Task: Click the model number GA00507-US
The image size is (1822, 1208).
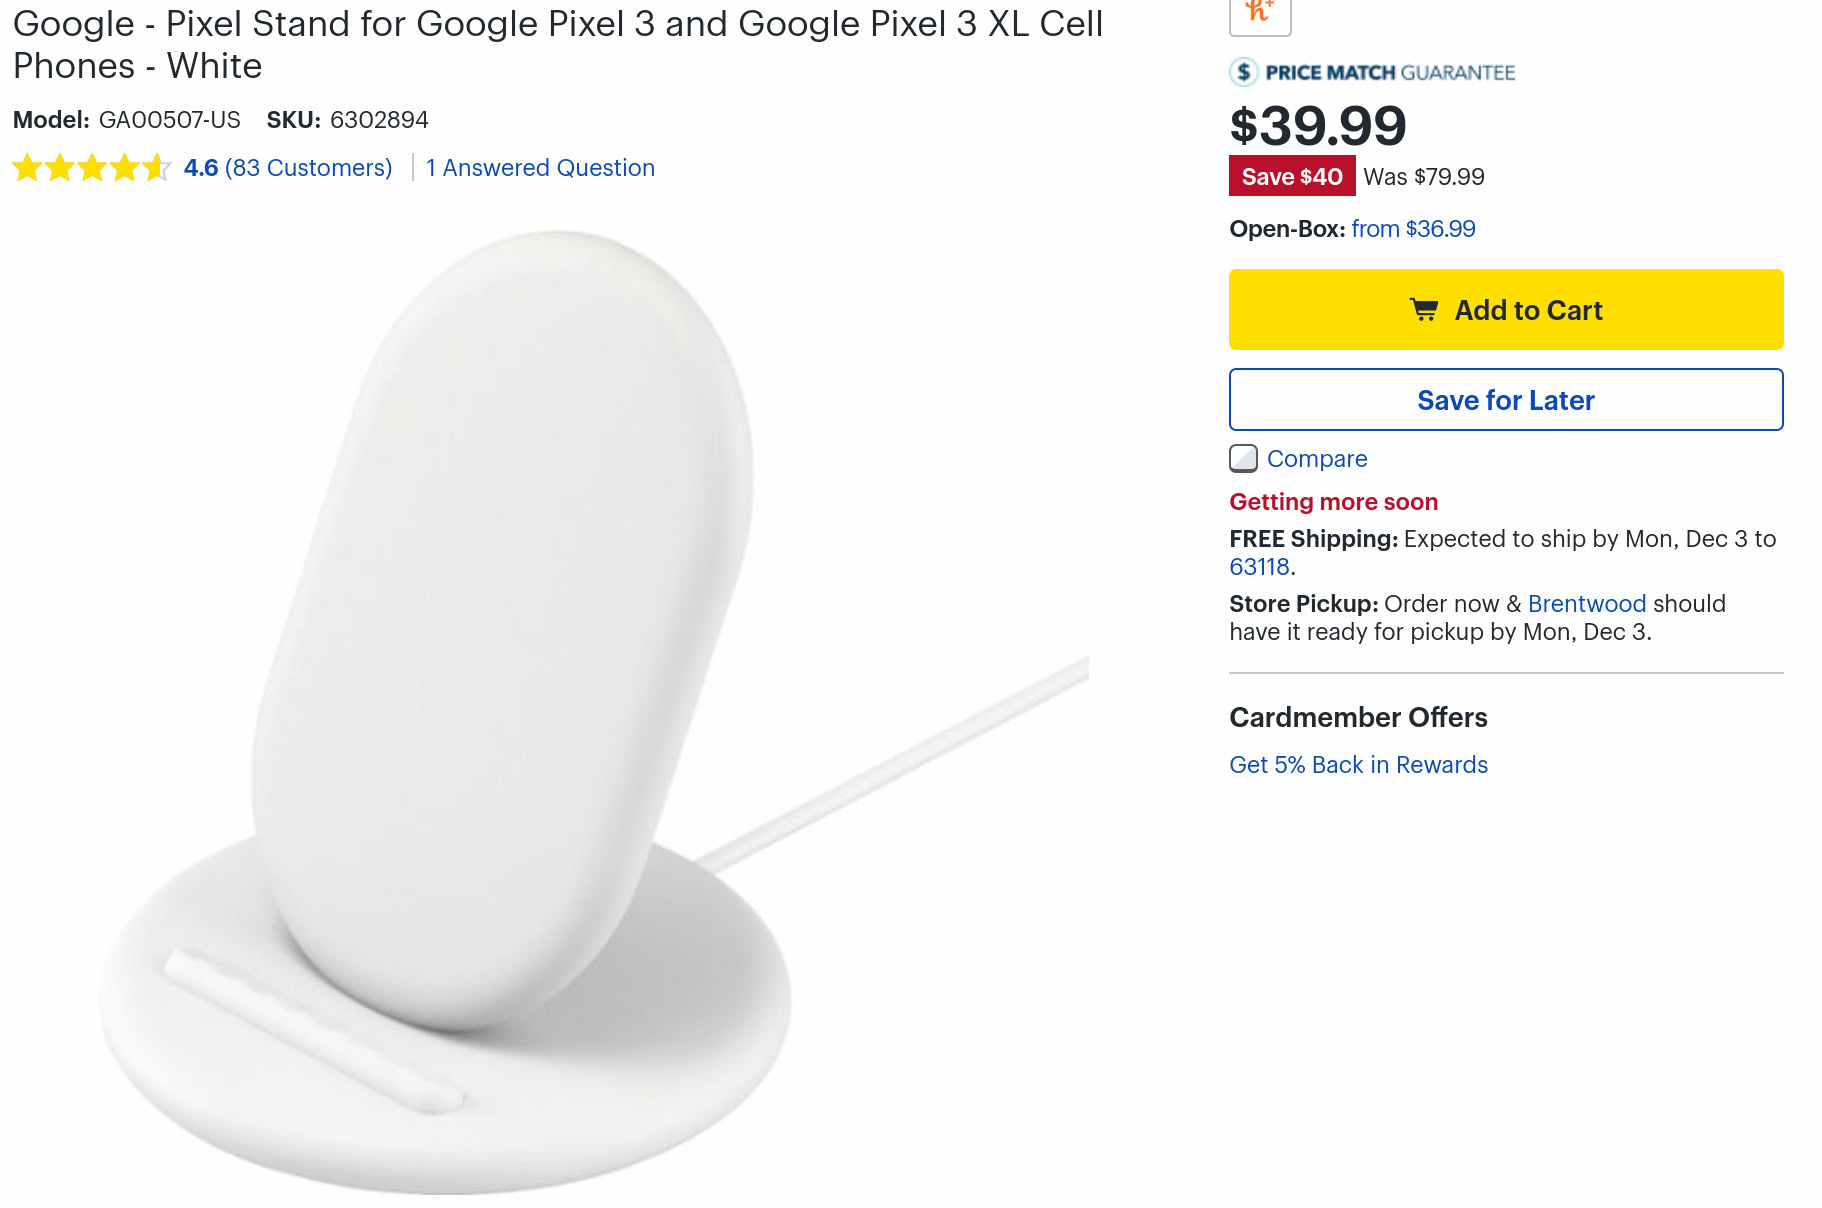Action: click(169, 120)
